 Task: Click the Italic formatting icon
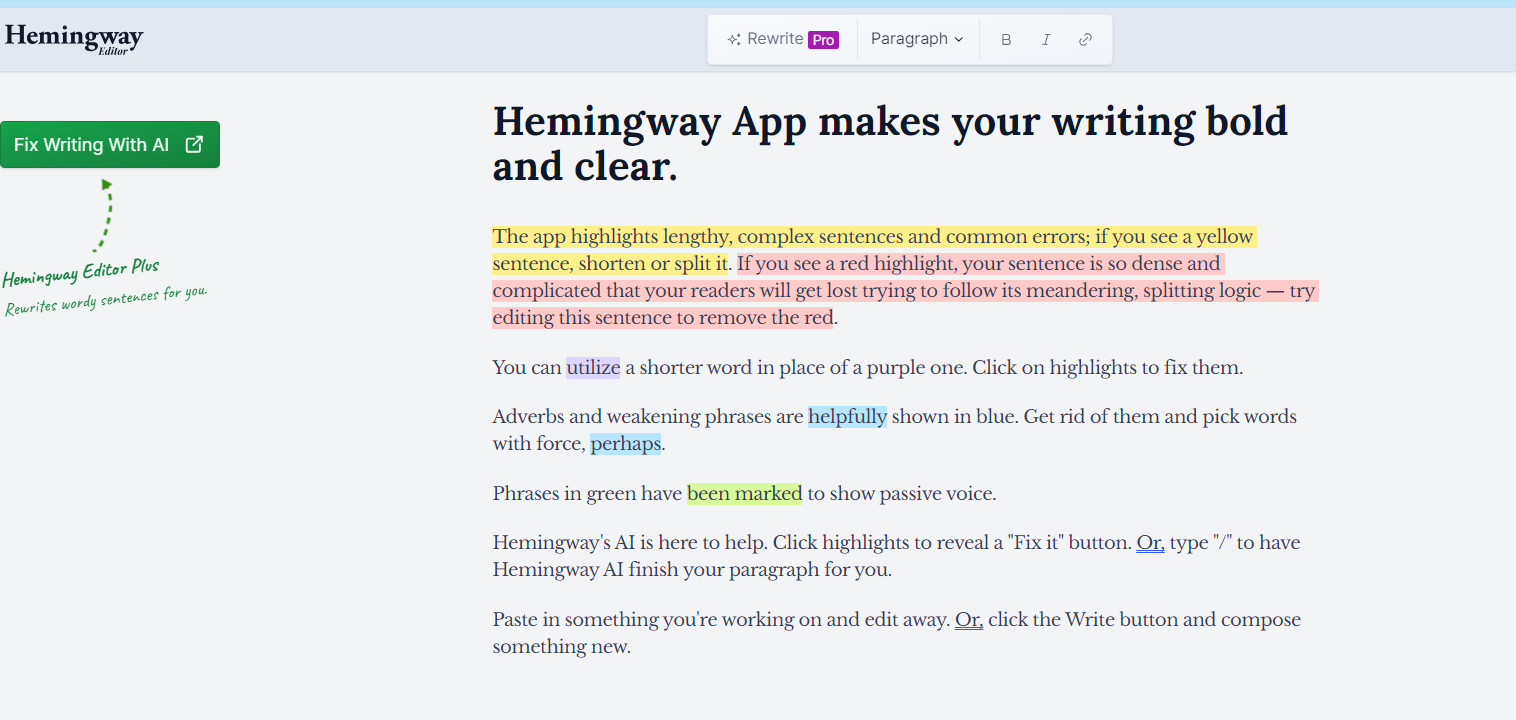point(1046,40)
